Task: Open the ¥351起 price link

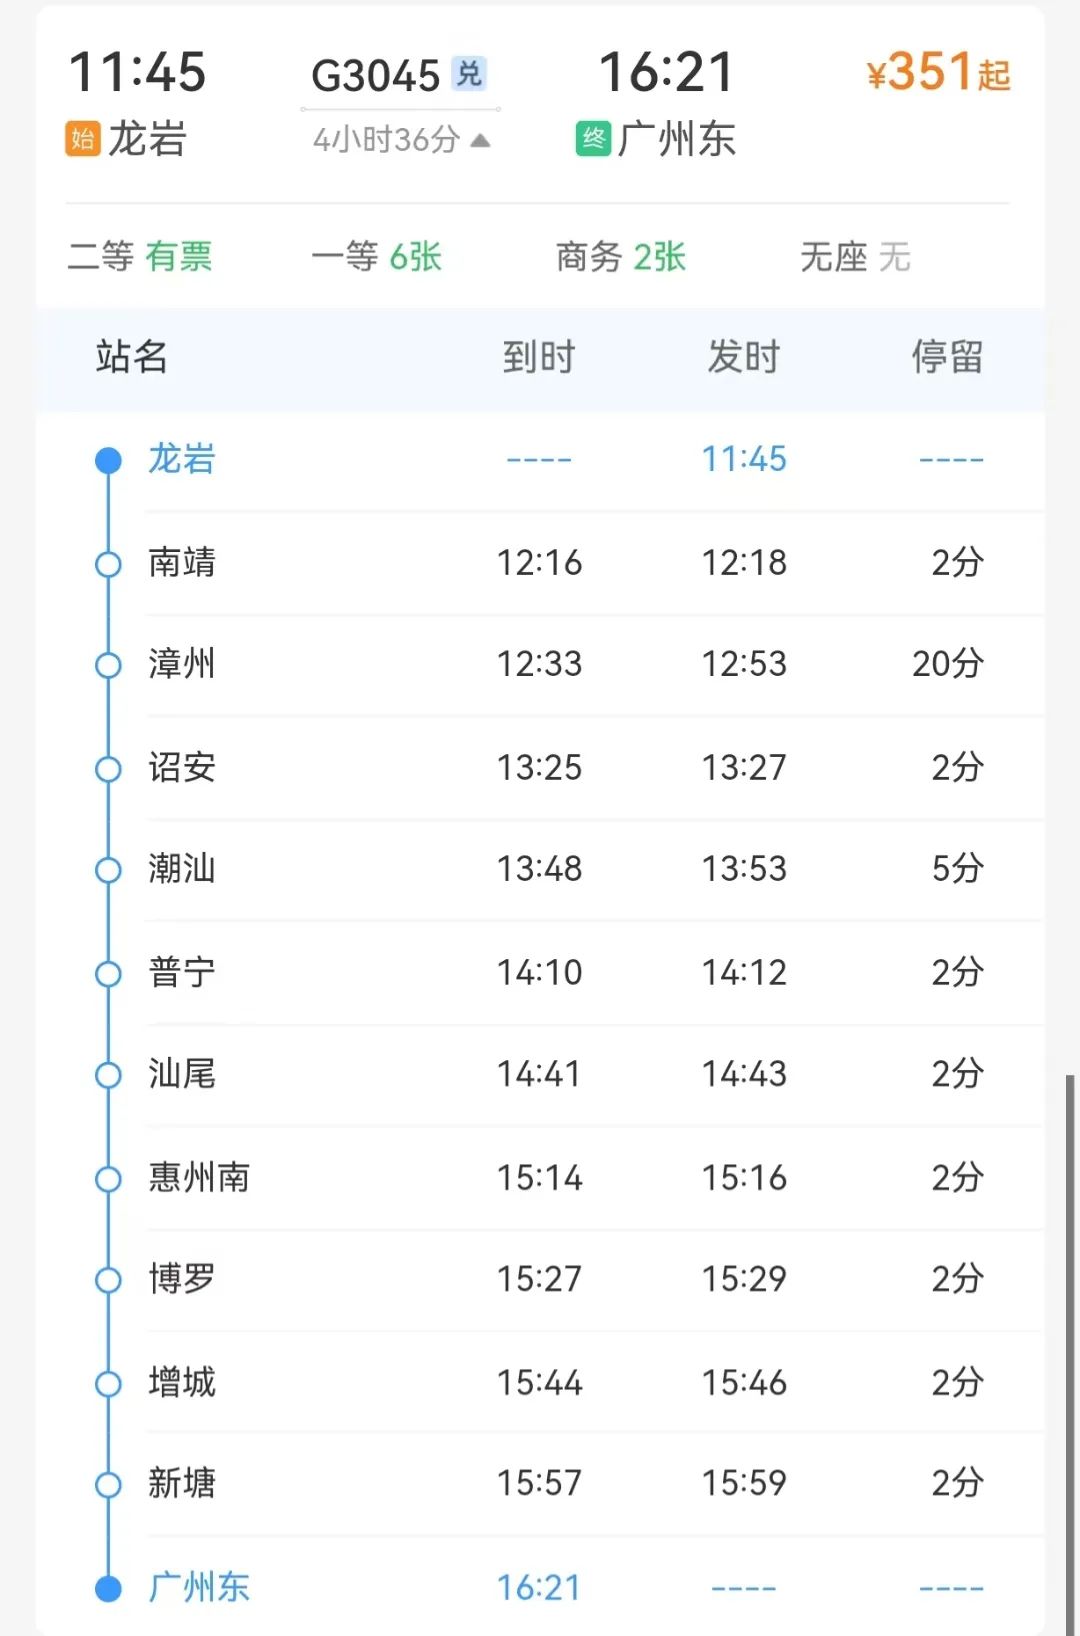Action: (x=938, y=73)
